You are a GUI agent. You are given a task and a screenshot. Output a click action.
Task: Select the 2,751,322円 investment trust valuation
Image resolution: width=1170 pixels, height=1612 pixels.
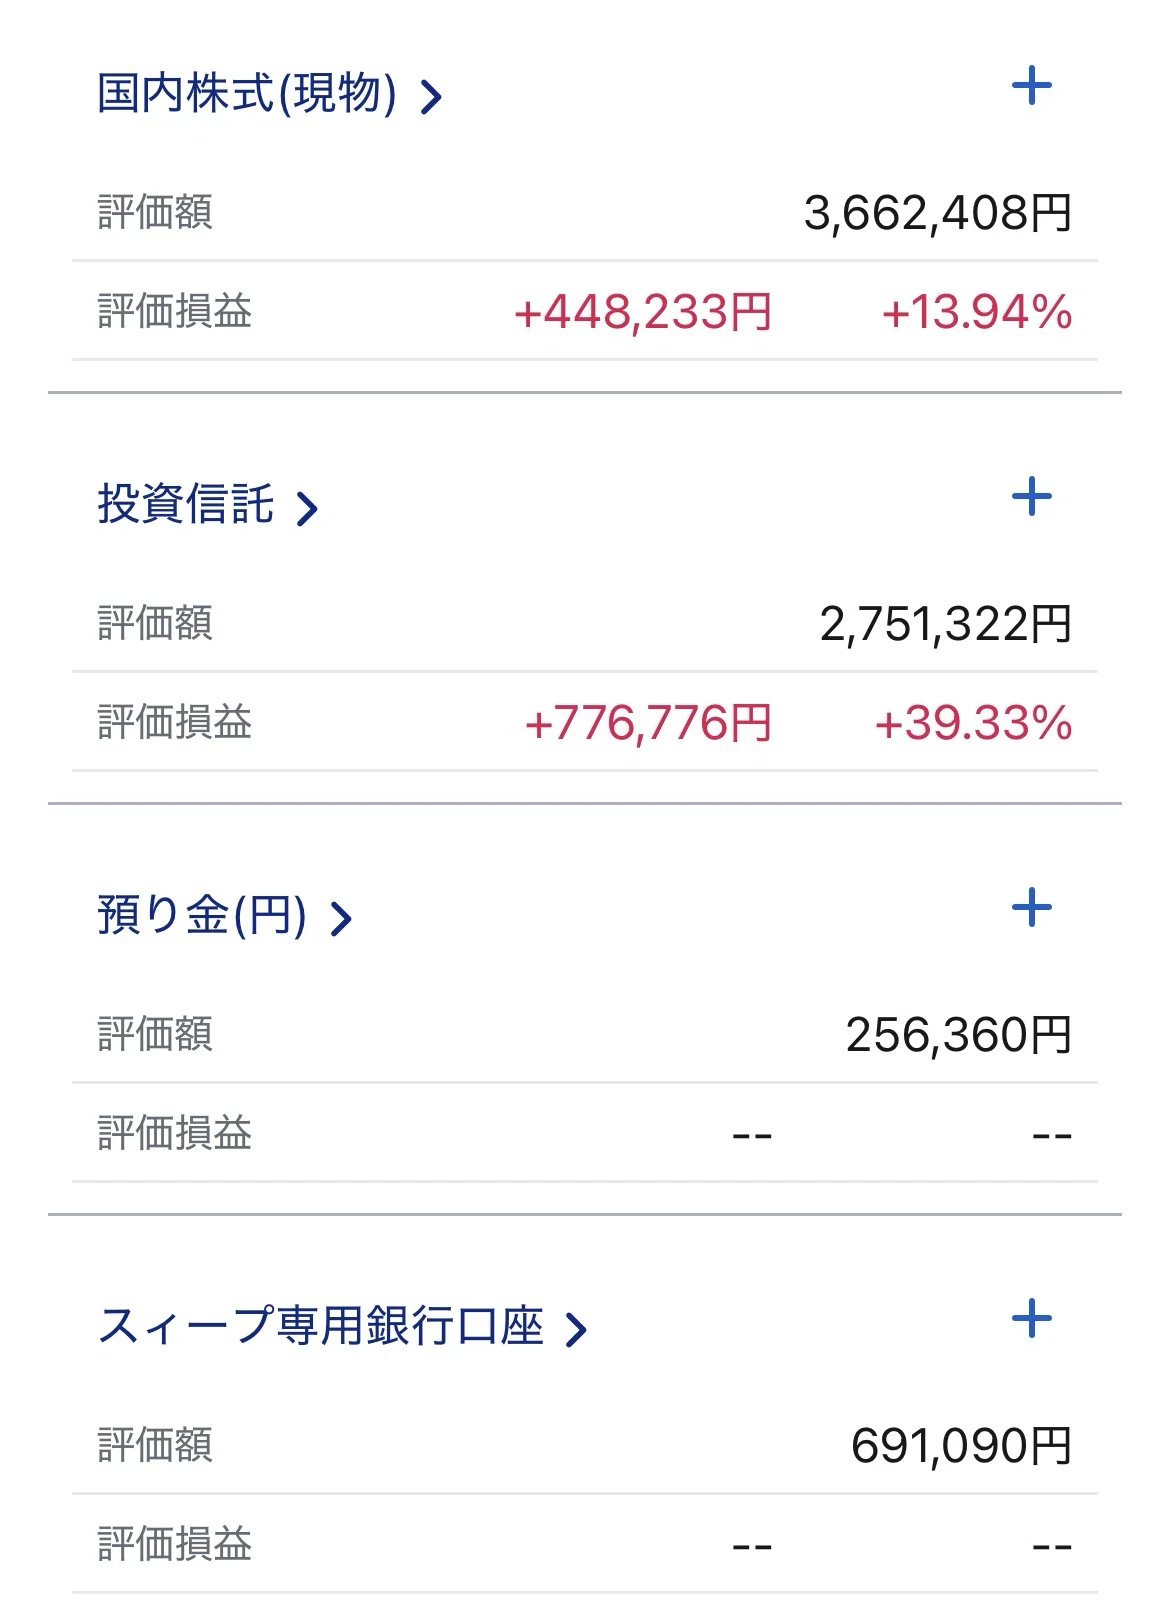pos(946,624)
